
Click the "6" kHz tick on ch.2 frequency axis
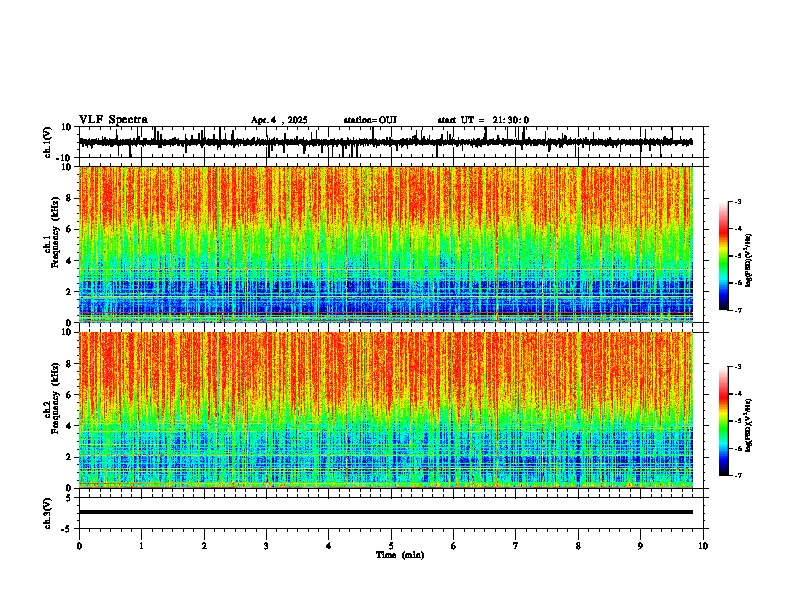pos(71,395)
